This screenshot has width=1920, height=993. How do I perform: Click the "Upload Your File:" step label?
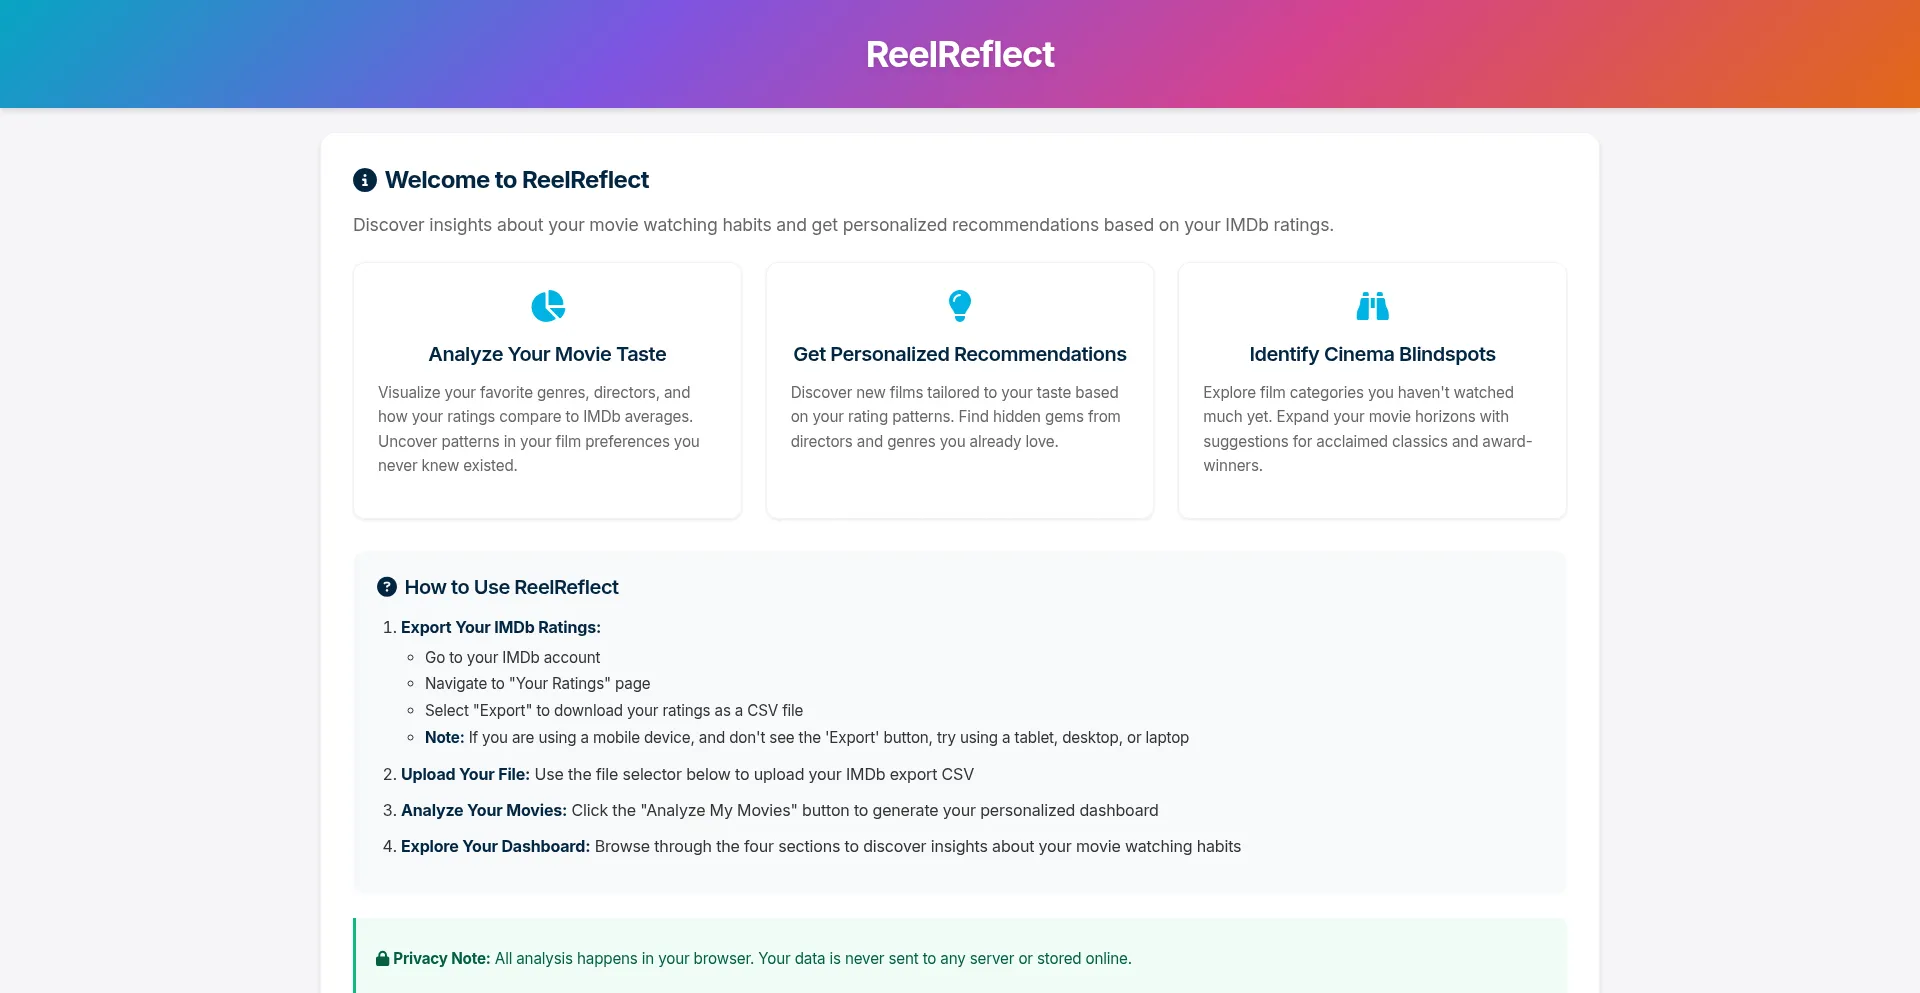click(x=465, y=774)
